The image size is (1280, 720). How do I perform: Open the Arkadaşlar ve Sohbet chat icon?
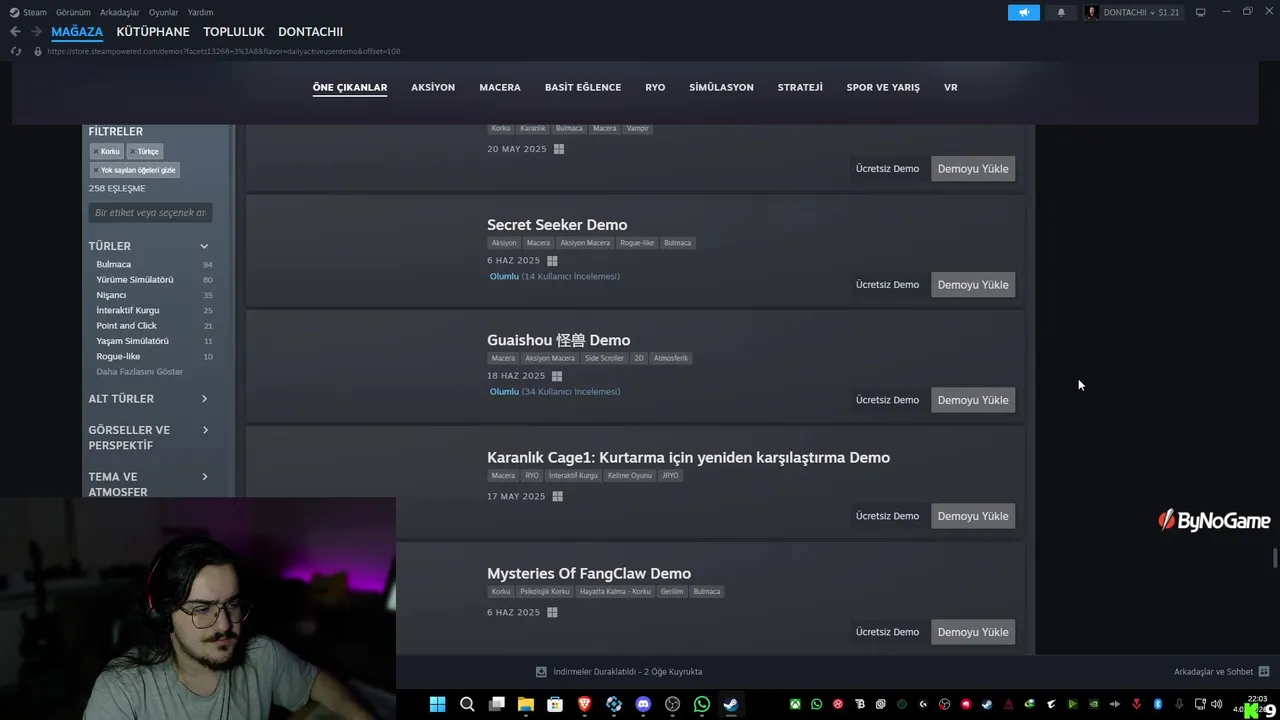tap(1263, 672)
